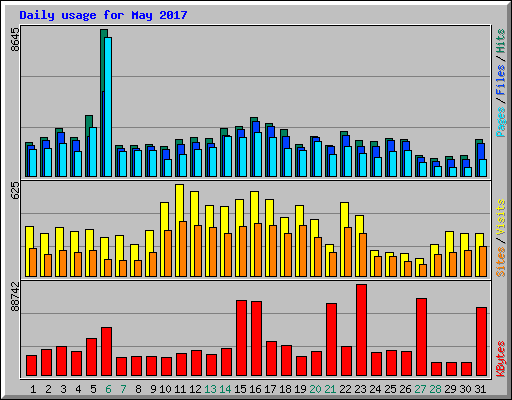
Task: Click the 'Pages' legend label
Action: (500, 122)
